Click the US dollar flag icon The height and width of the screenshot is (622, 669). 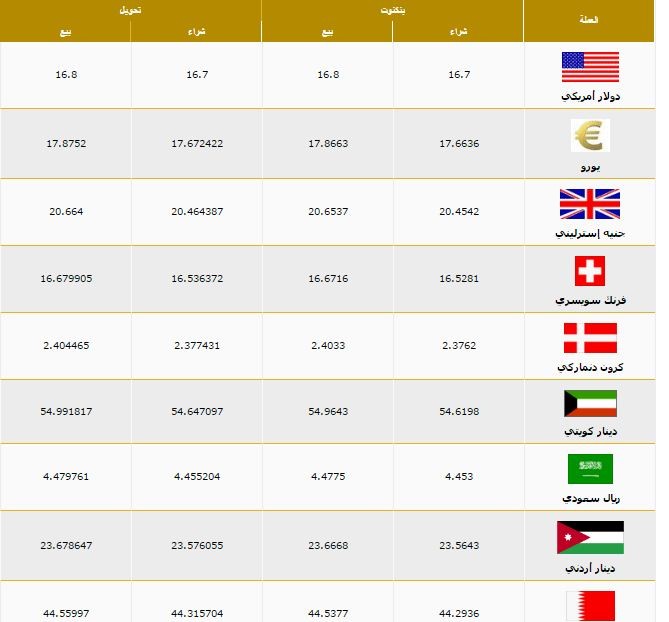tap(590, 67)
